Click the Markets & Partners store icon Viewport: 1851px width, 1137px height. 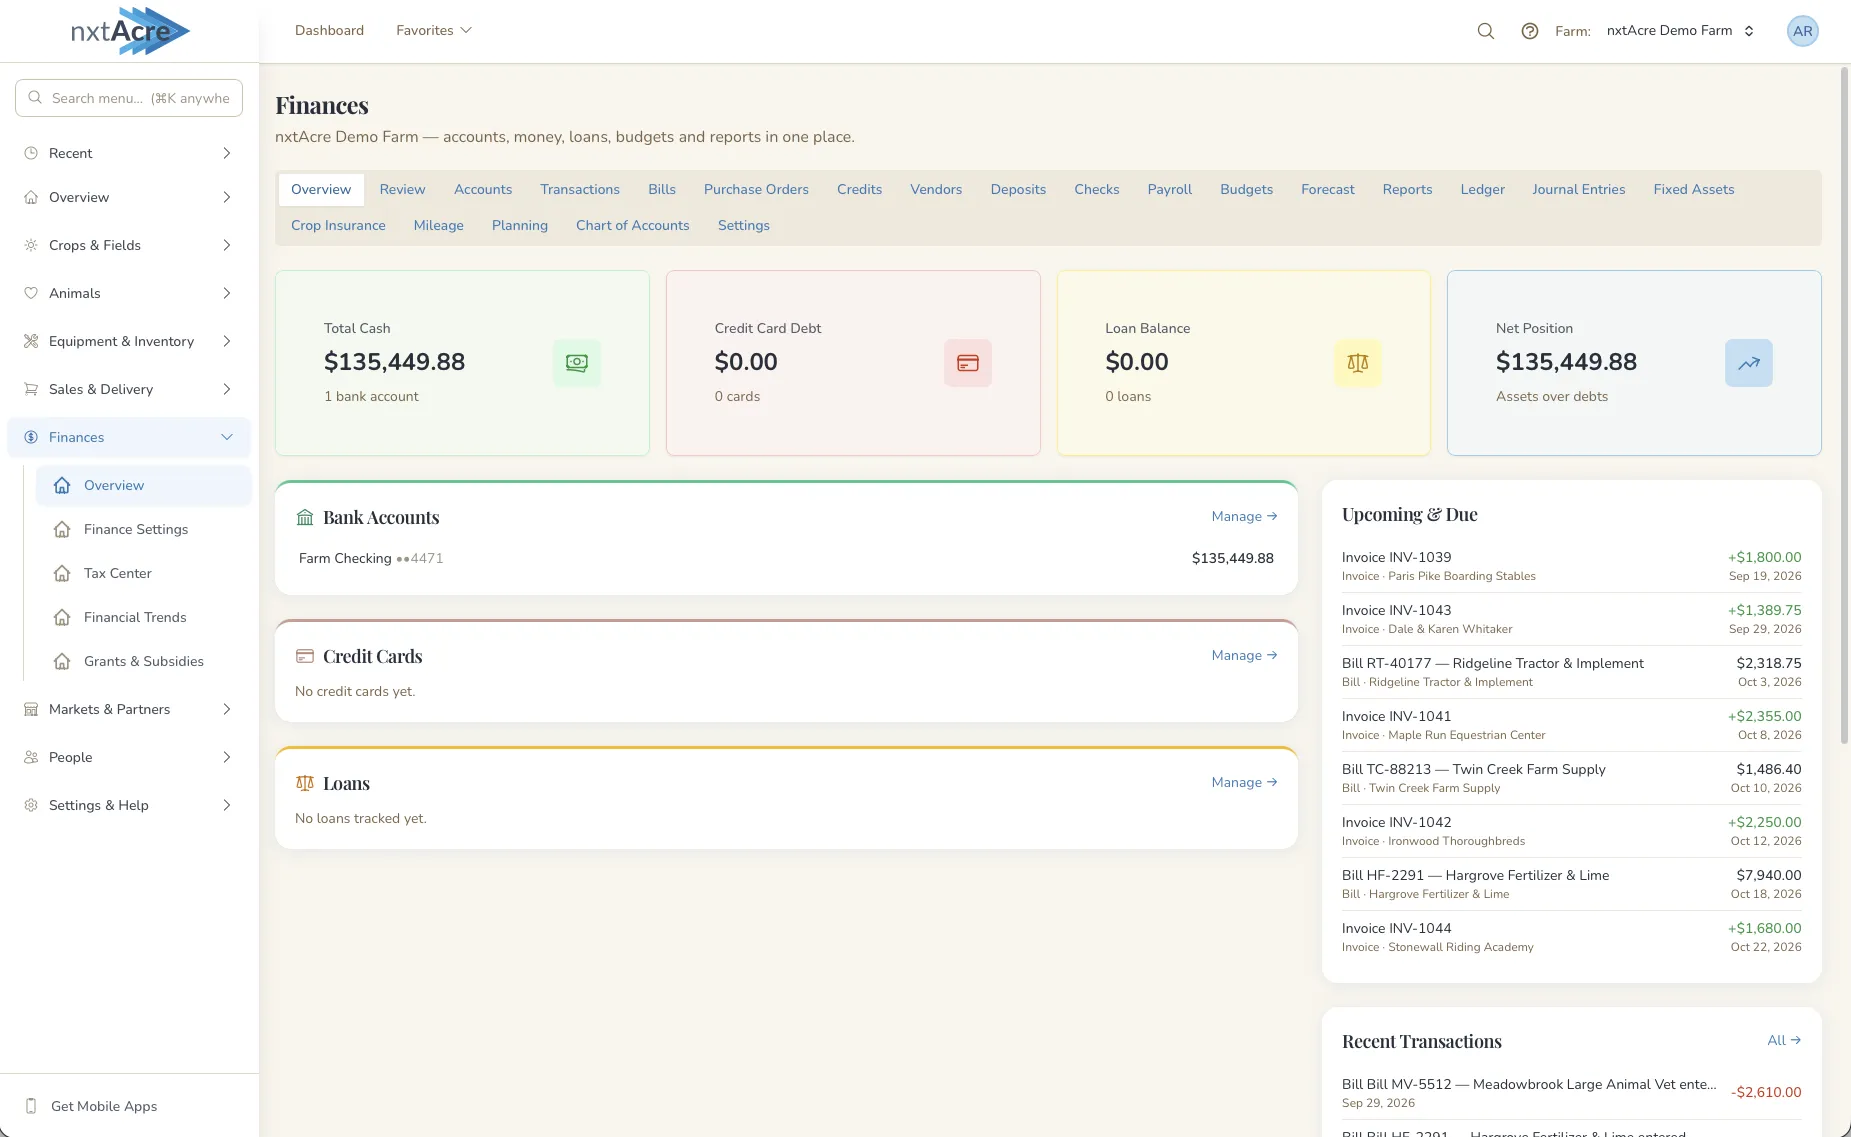[31, 709]
